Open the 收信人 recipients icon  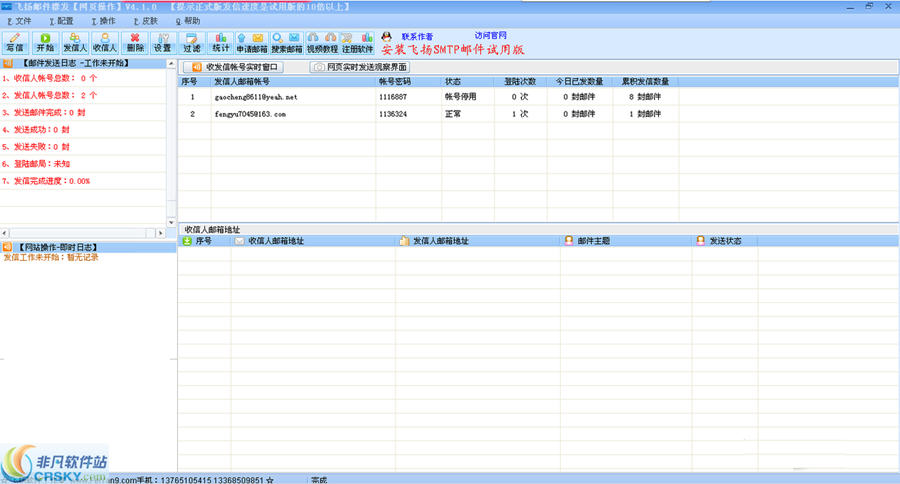coord(104,43)
